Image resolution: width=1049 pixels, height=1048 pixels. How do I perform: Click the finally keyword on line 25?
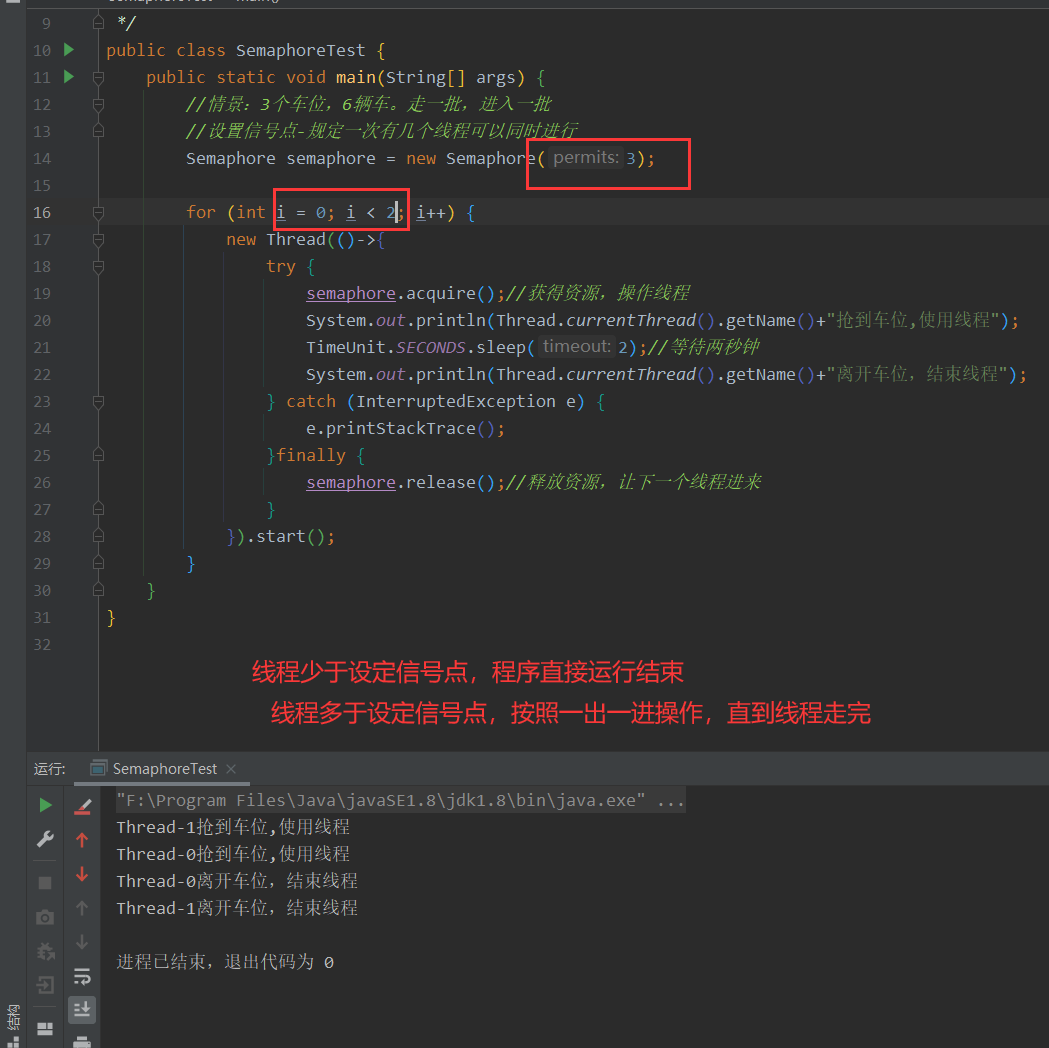(x=310, y=455)
